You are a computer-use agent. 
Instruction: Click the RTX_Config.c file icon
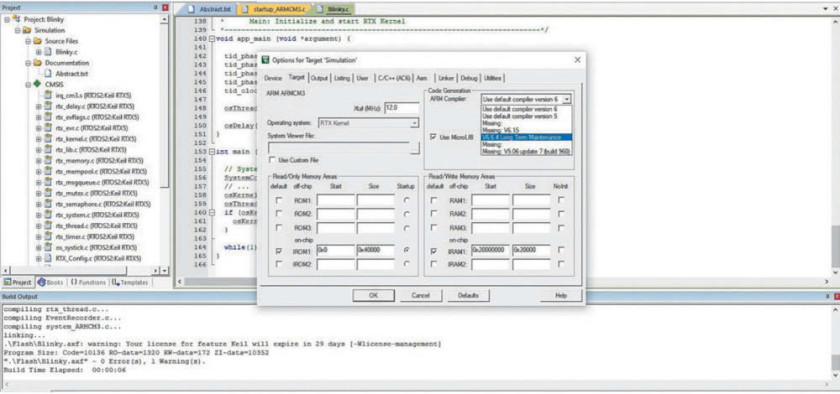[49, 258]
